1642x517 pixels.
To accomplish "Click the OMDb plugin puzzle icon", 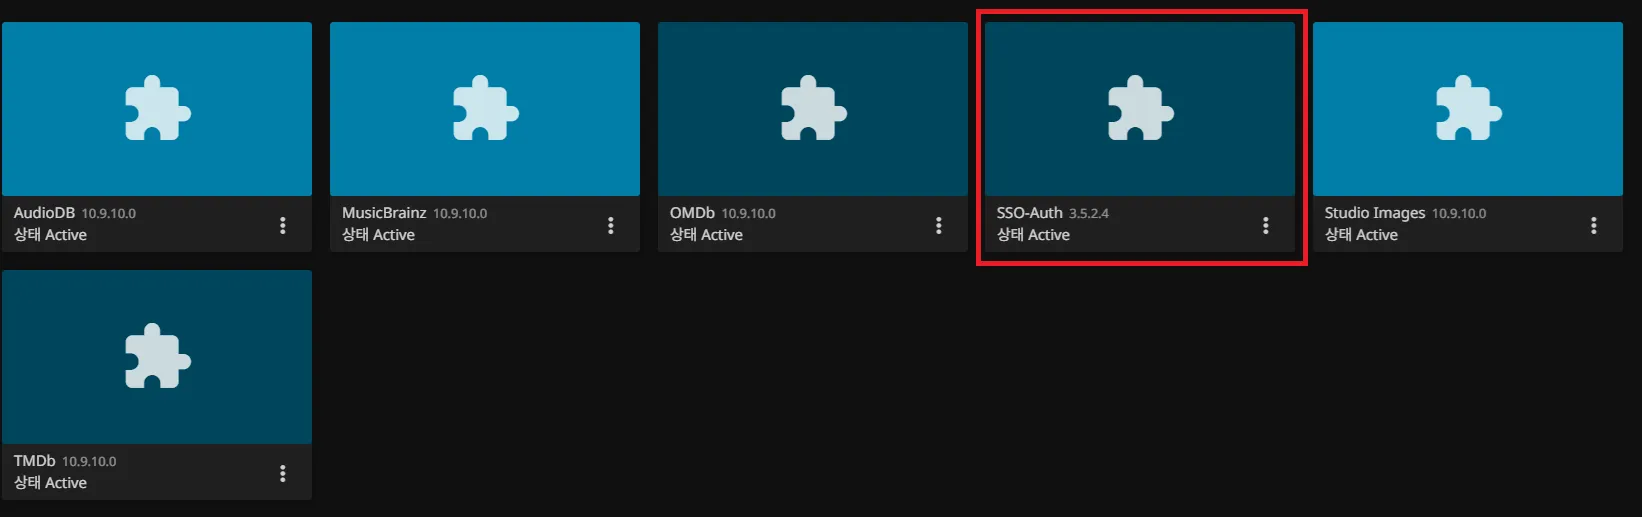I will [x=813, y=108].
